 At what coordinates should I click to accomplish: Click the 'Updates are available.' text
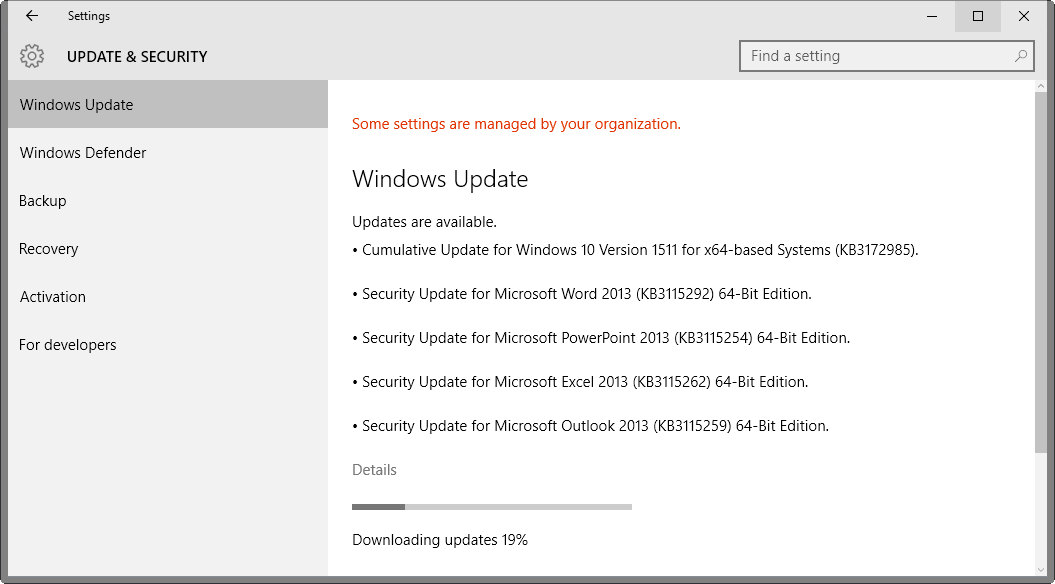coord(424,221)
